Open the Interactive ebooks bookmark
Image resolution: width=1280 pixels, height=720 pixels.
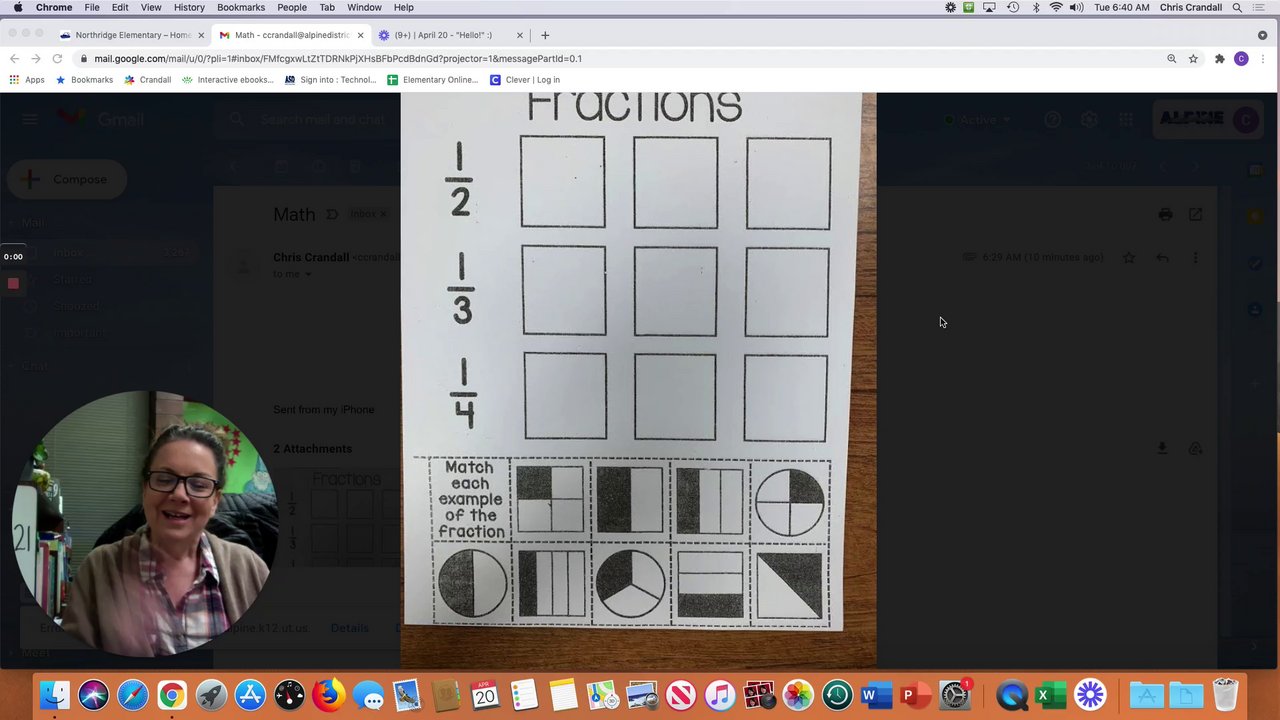point(228,80)
